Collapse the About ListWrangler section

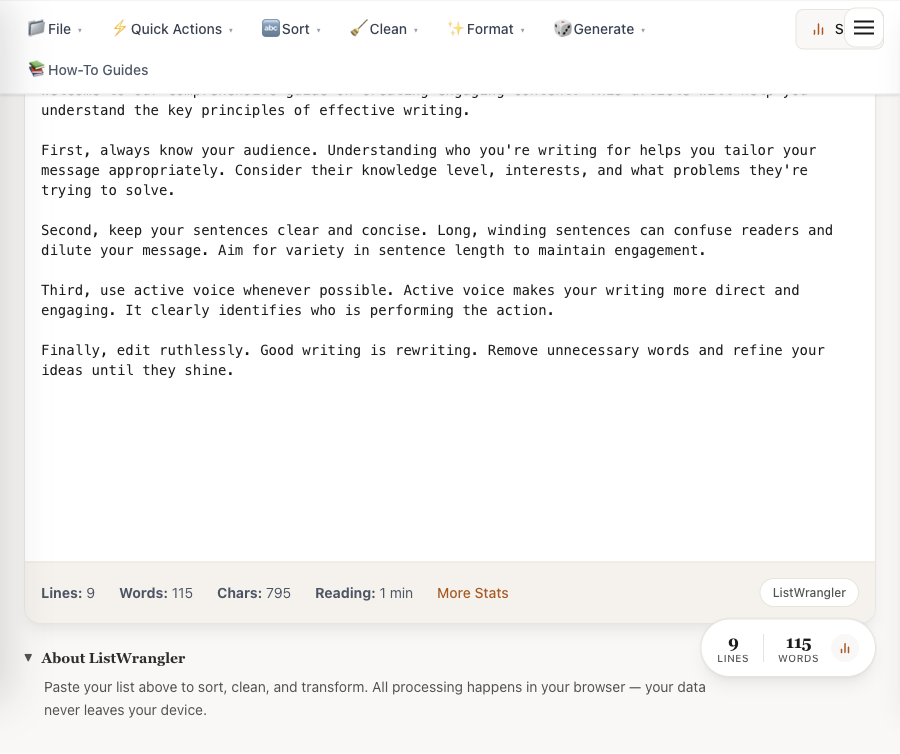click(28, 658)
